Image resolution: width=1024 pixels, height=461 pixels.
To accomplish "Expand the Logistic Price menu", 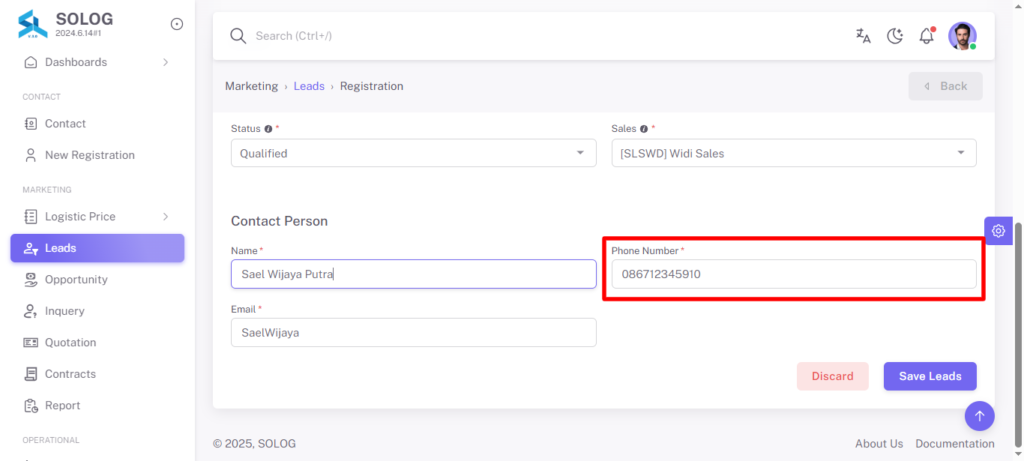I will click(x=97, y=216).
